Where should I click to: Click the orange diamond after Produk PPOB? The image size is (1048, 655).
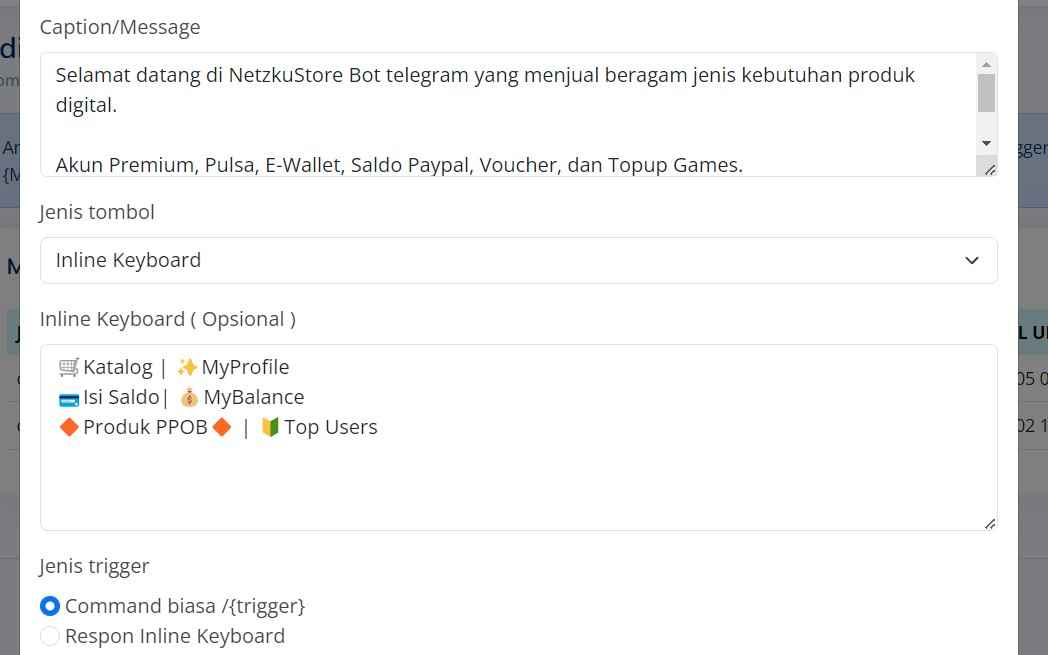point(222,427)
